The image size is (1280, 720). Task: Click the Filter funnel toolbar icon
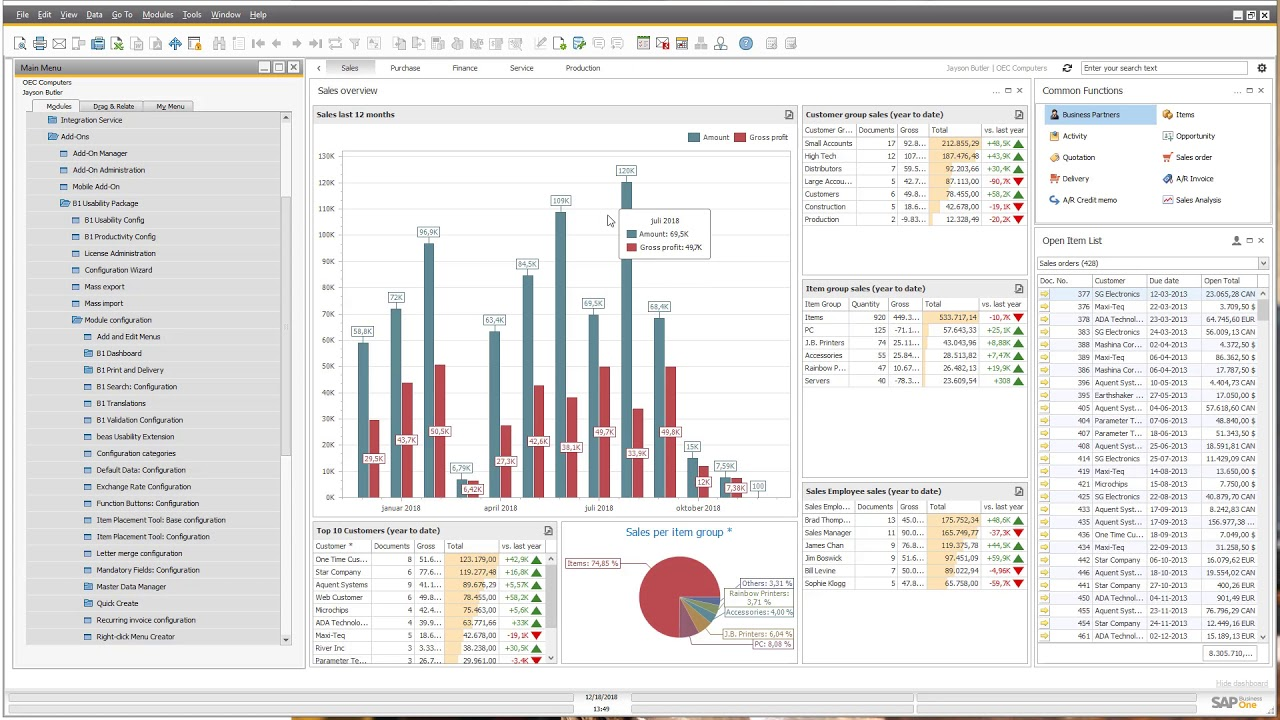tap(354, 43)
